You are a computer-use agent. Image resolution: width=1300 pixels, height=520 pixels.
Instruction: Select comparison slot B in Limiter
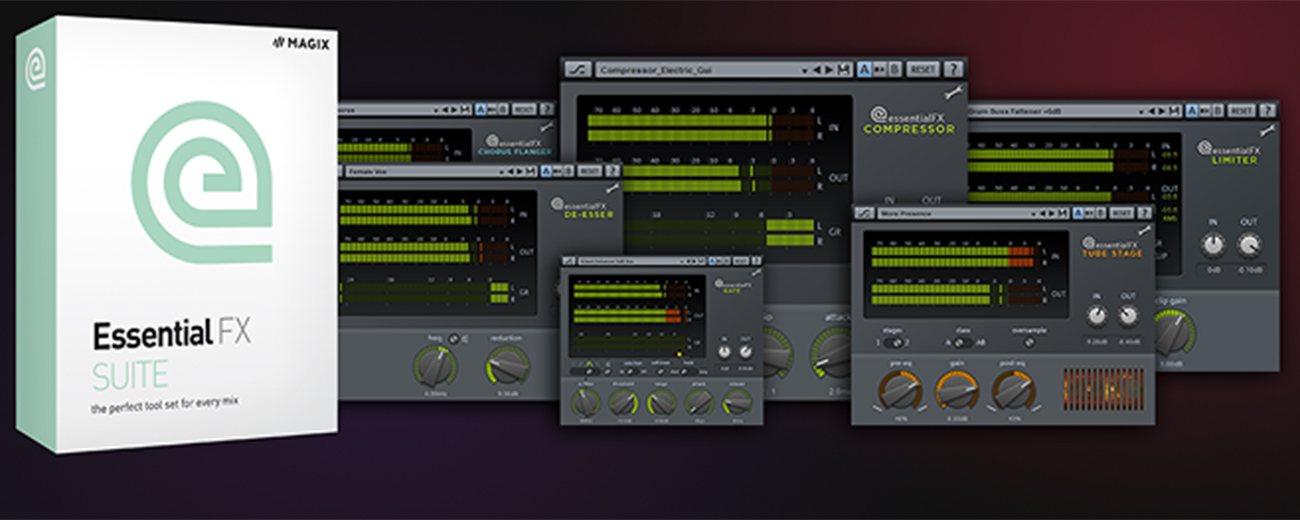(x=1217, y=111)
